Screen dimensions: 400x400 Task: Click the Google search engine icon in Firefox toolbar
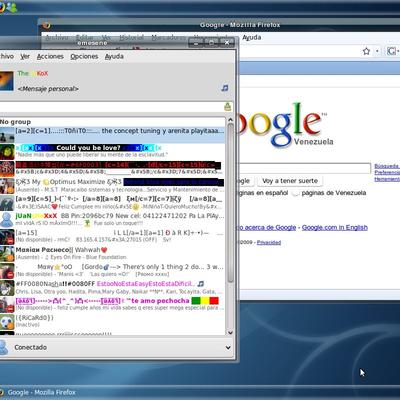(x=391, y=51)
